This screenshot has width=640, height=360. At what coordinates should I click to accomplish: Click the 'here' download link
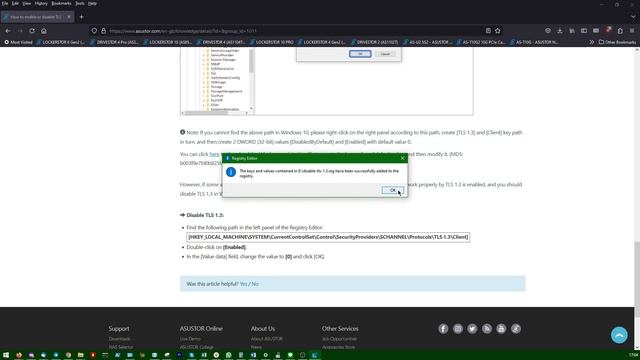click(214, 154)
